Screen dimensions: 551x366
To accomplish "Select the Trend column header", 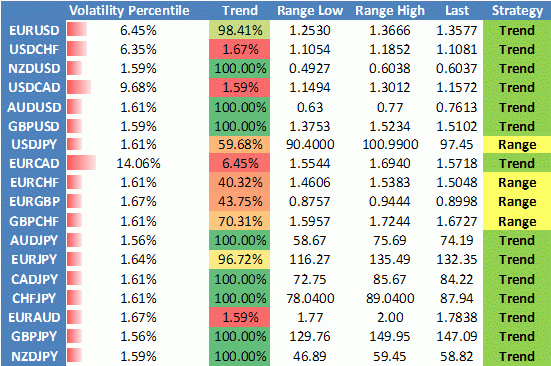I will coord(240,11).
